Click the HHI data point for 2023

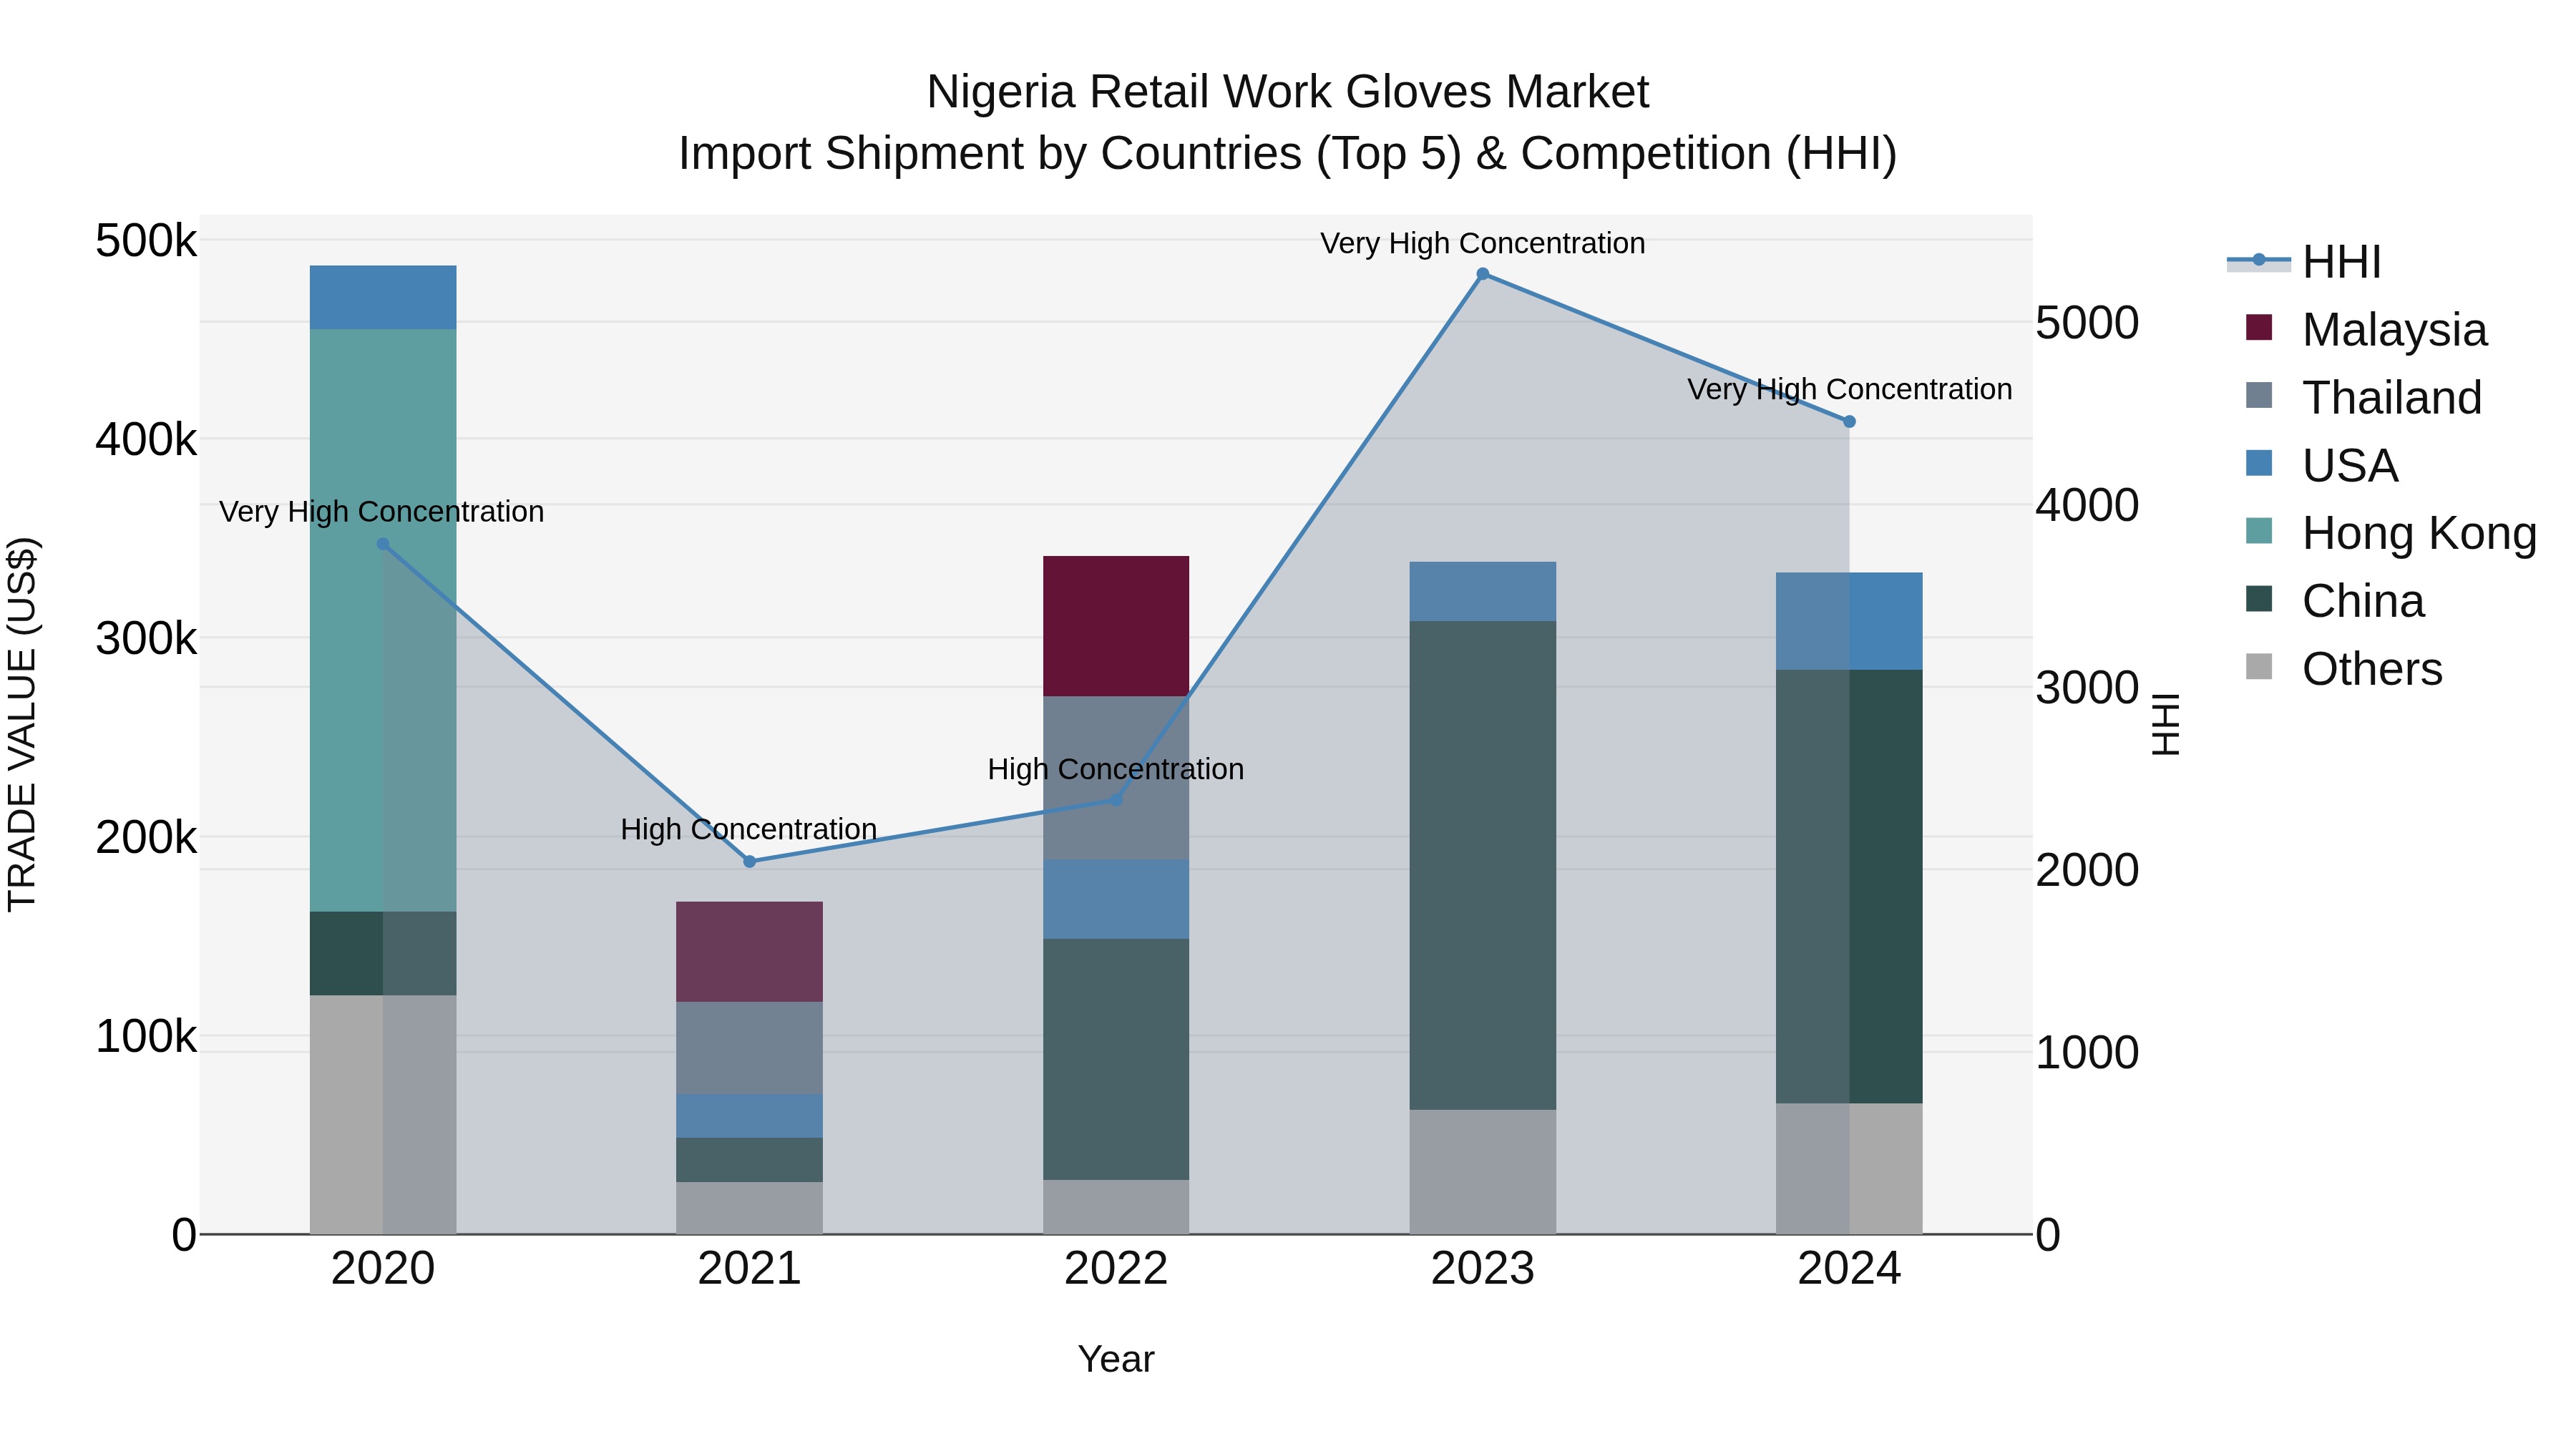point(1483,274)
